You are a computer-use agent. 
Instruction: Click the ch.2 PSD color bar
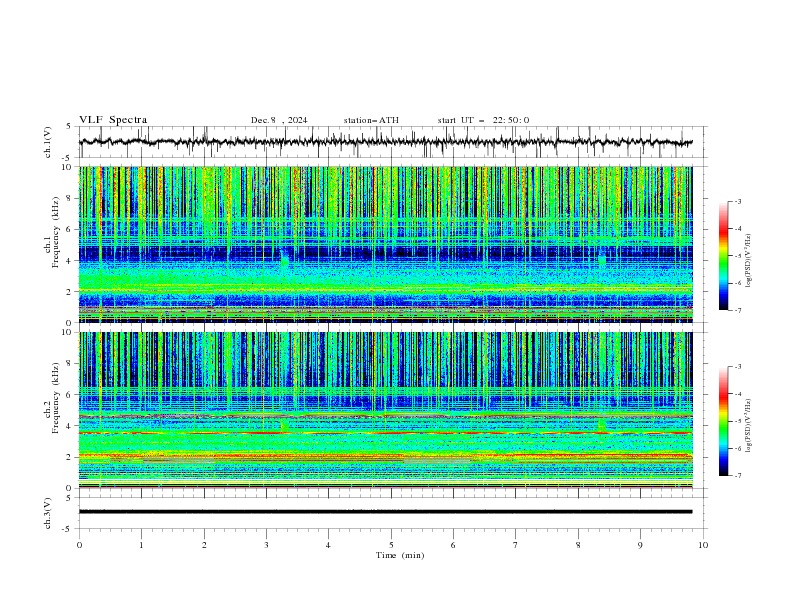[x=723, y=421]
